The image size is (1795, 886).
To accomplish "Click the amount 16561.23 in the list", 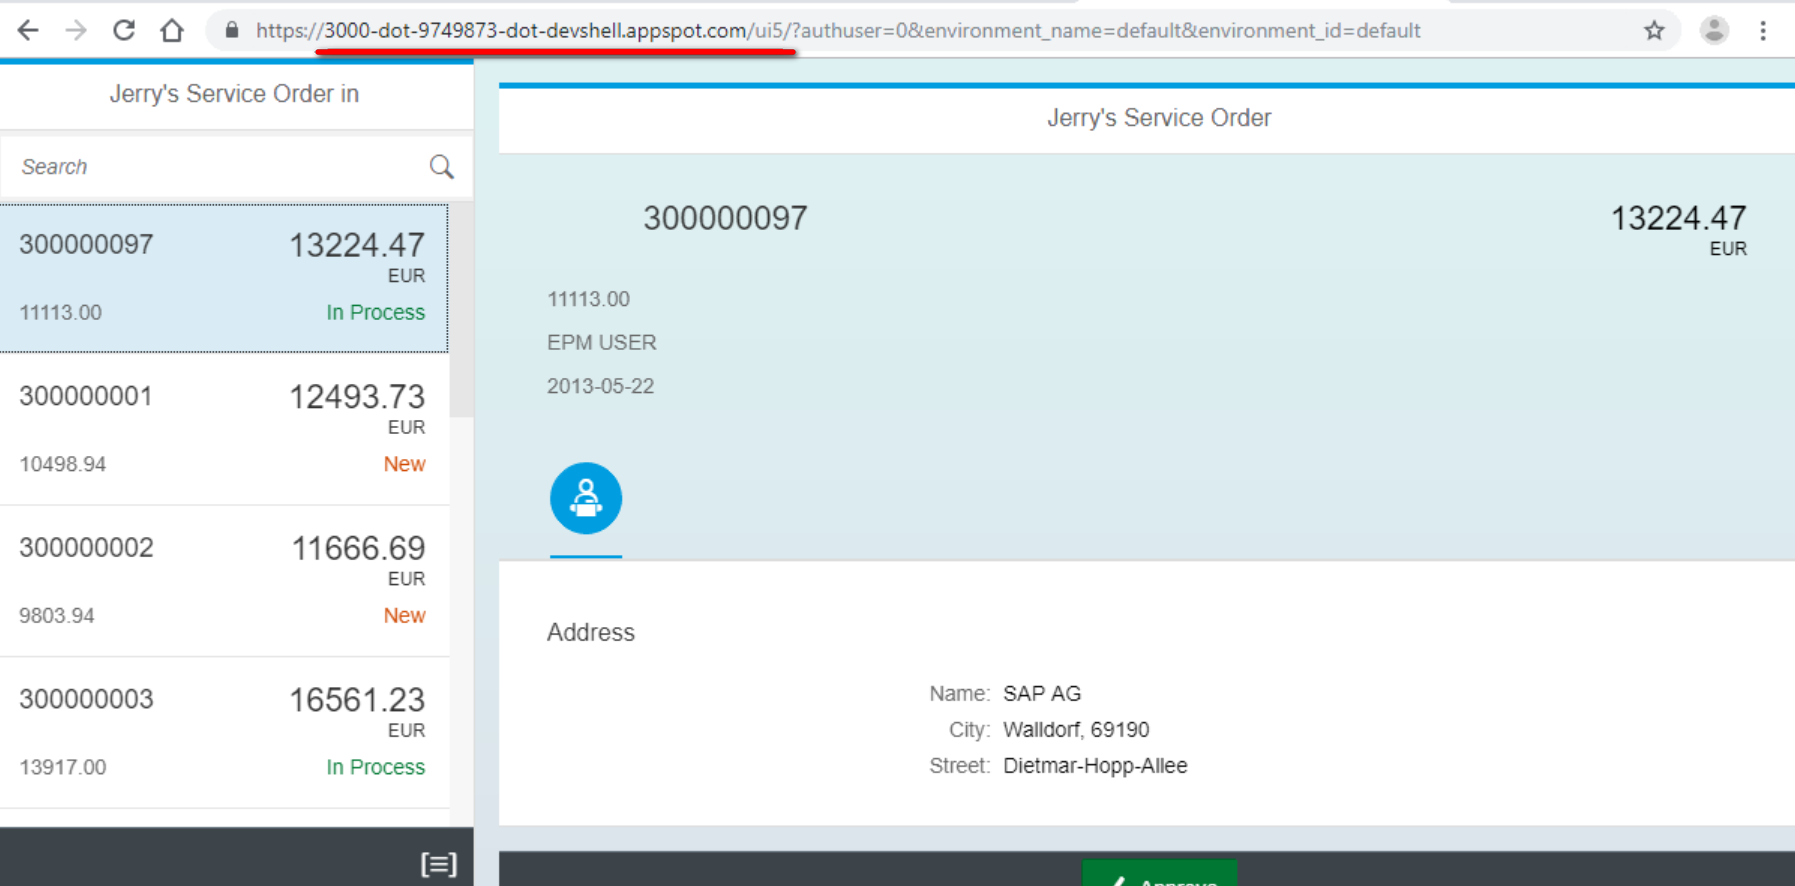I will click(x=357, y=700).
